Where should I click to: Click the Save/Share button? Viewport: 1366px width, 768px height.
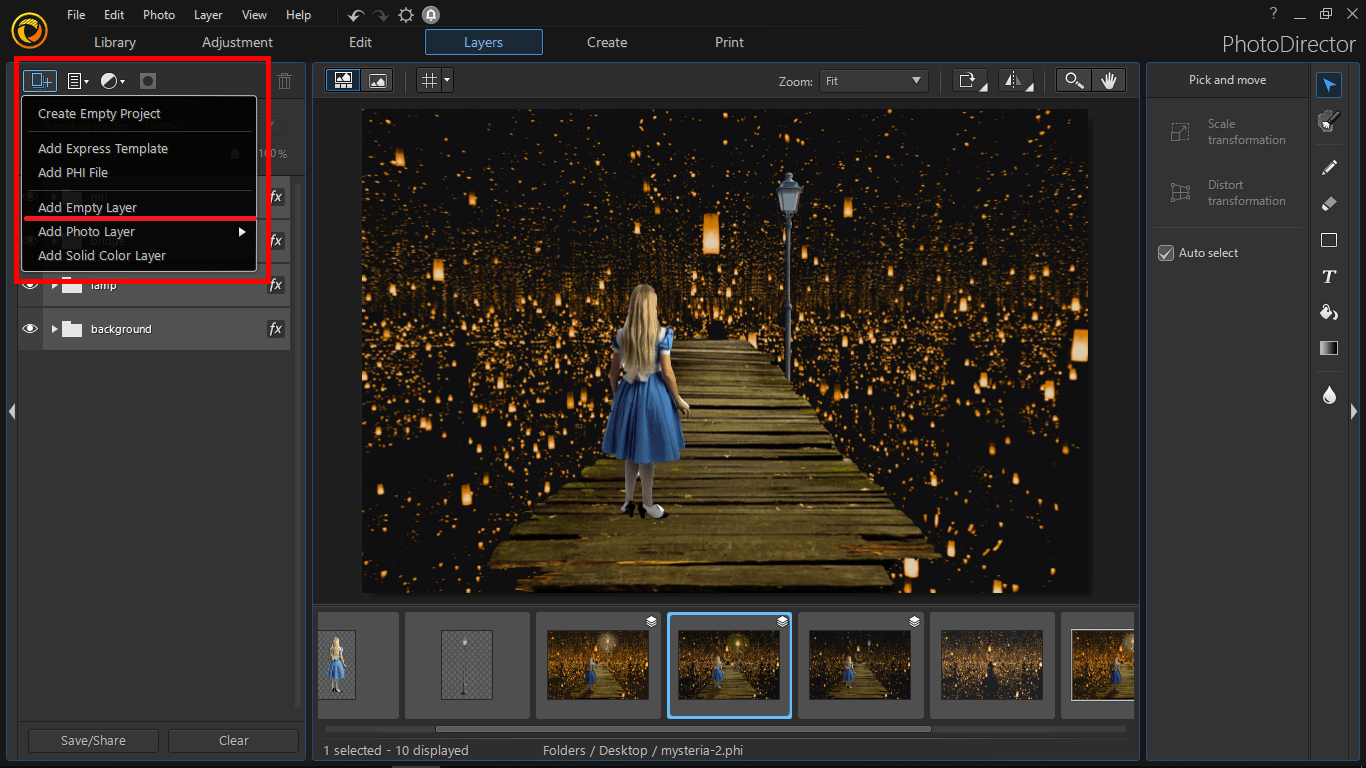coord(93,741)
